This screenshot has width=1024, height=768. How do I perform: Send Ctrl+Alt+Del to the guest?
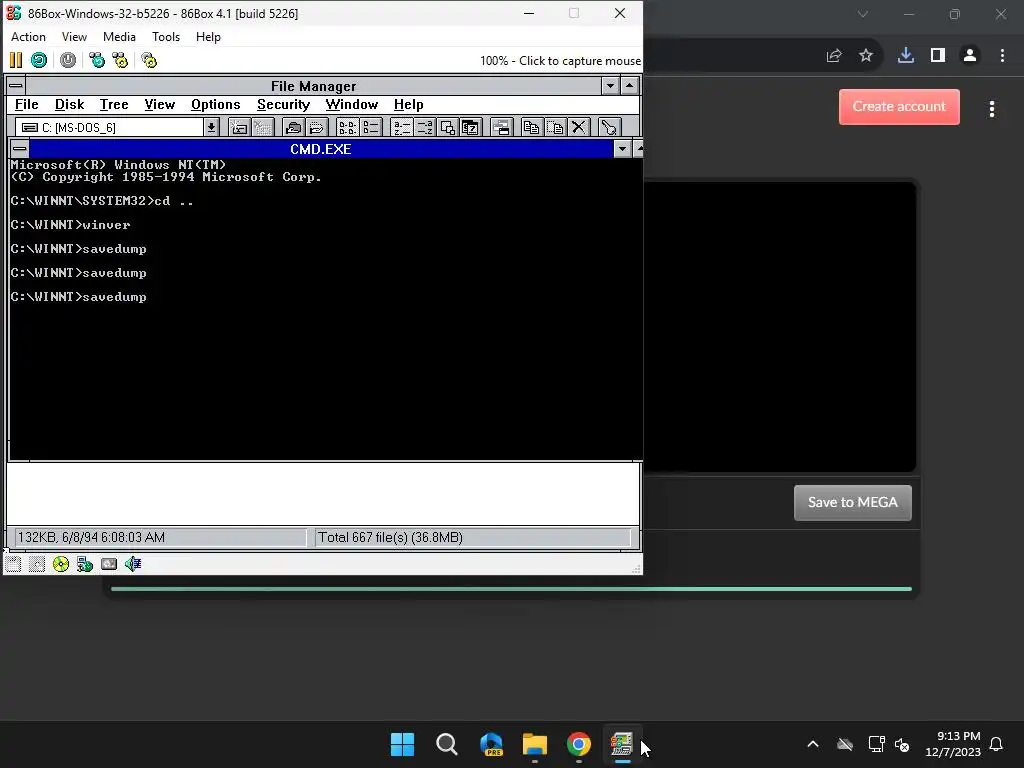(97, 61)
